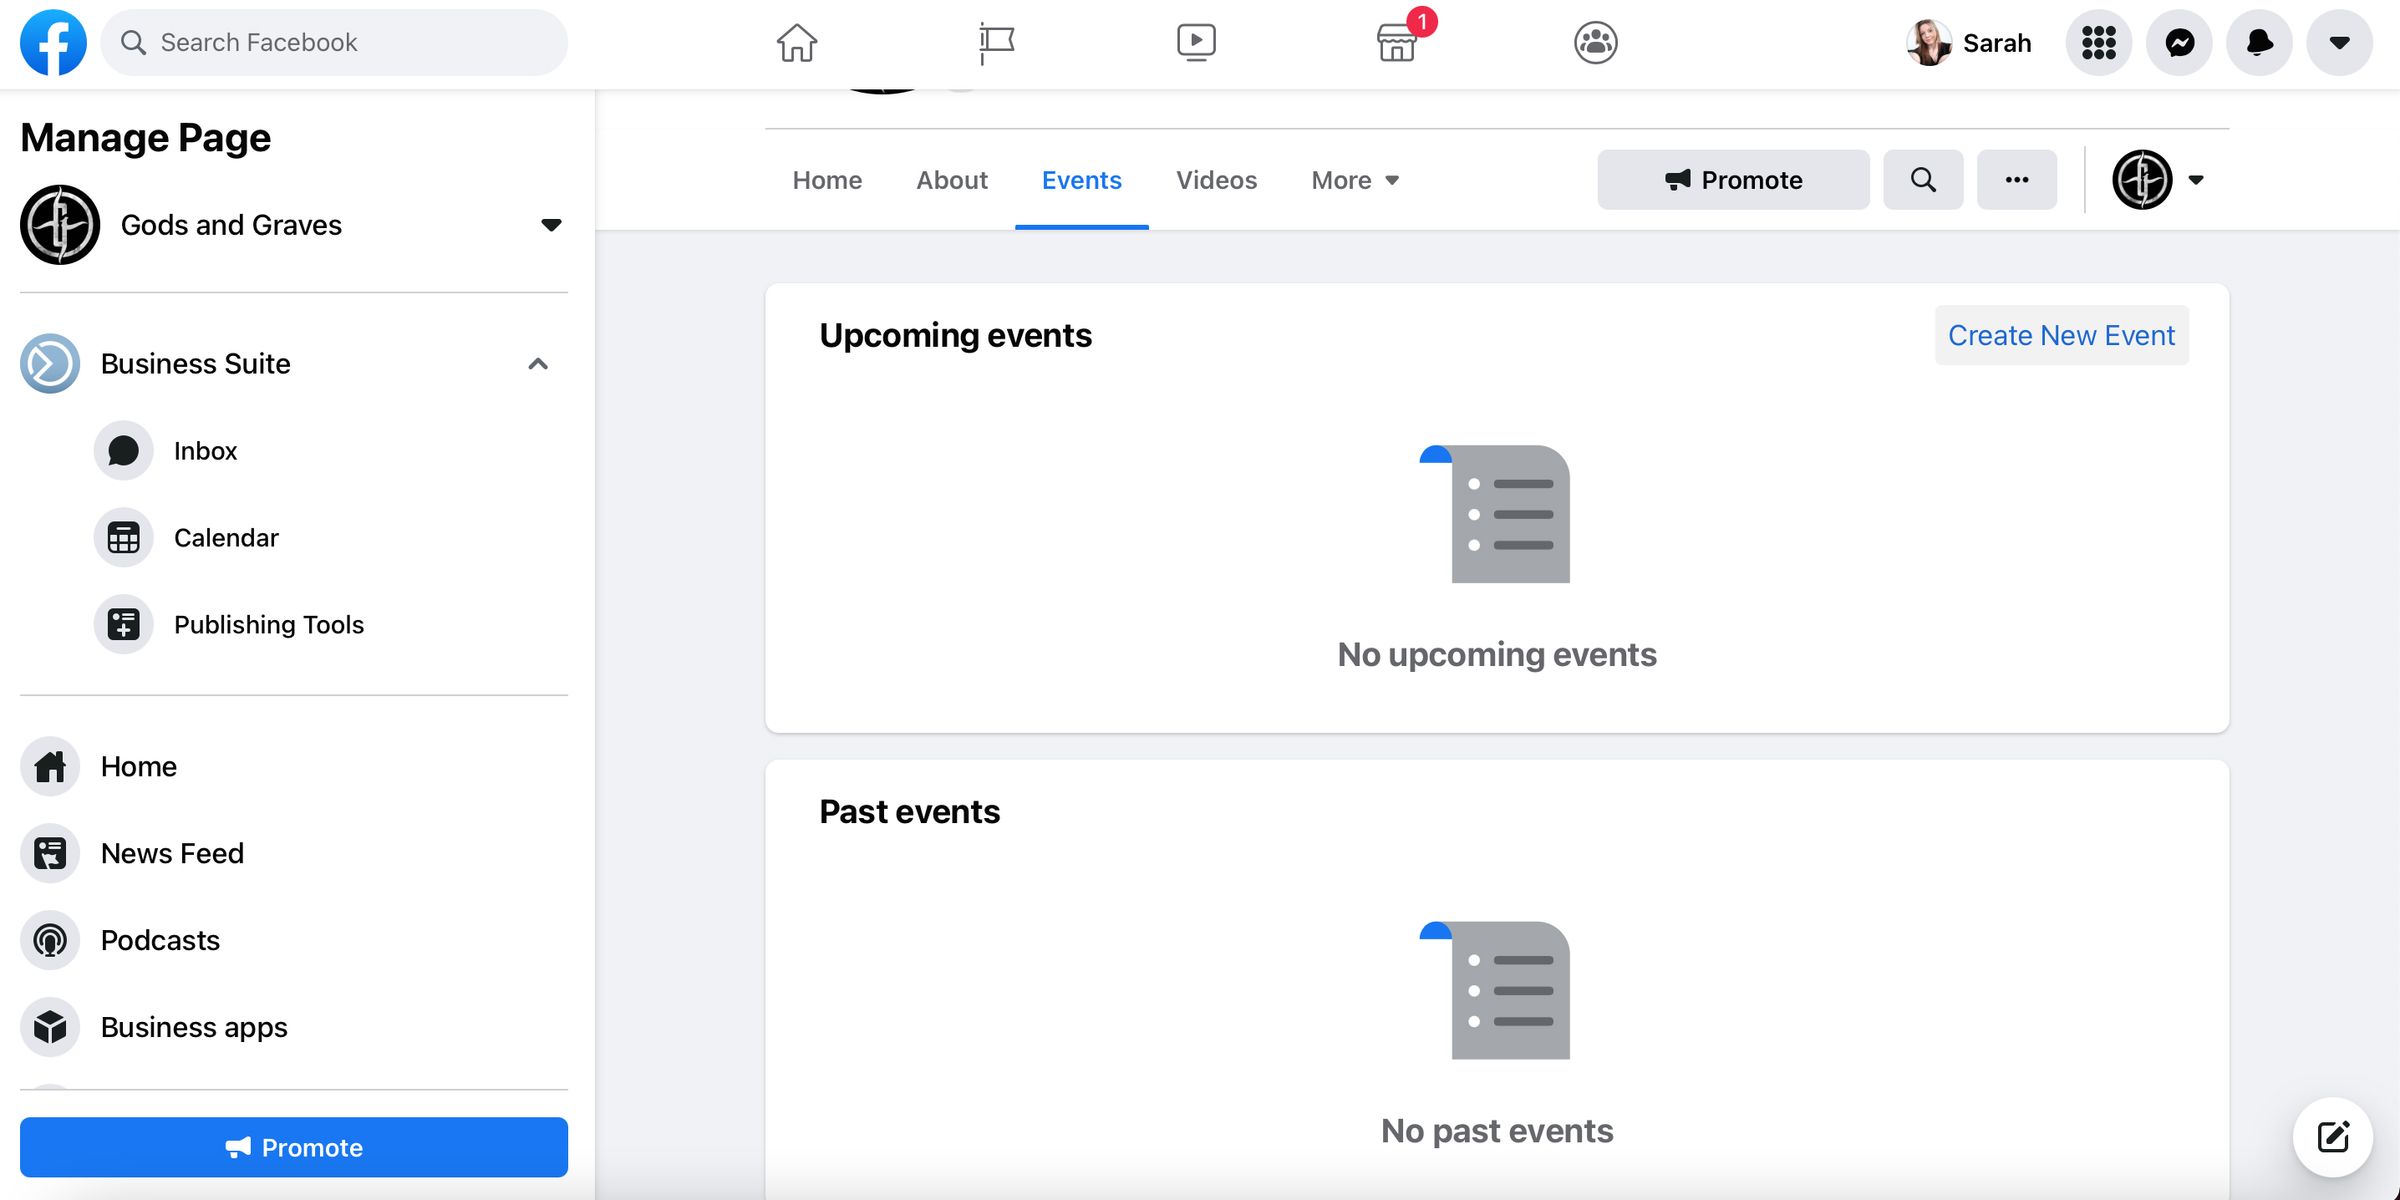Select the Pages icon in top navigation
Screen dimensions: 2400x1200
996,41
